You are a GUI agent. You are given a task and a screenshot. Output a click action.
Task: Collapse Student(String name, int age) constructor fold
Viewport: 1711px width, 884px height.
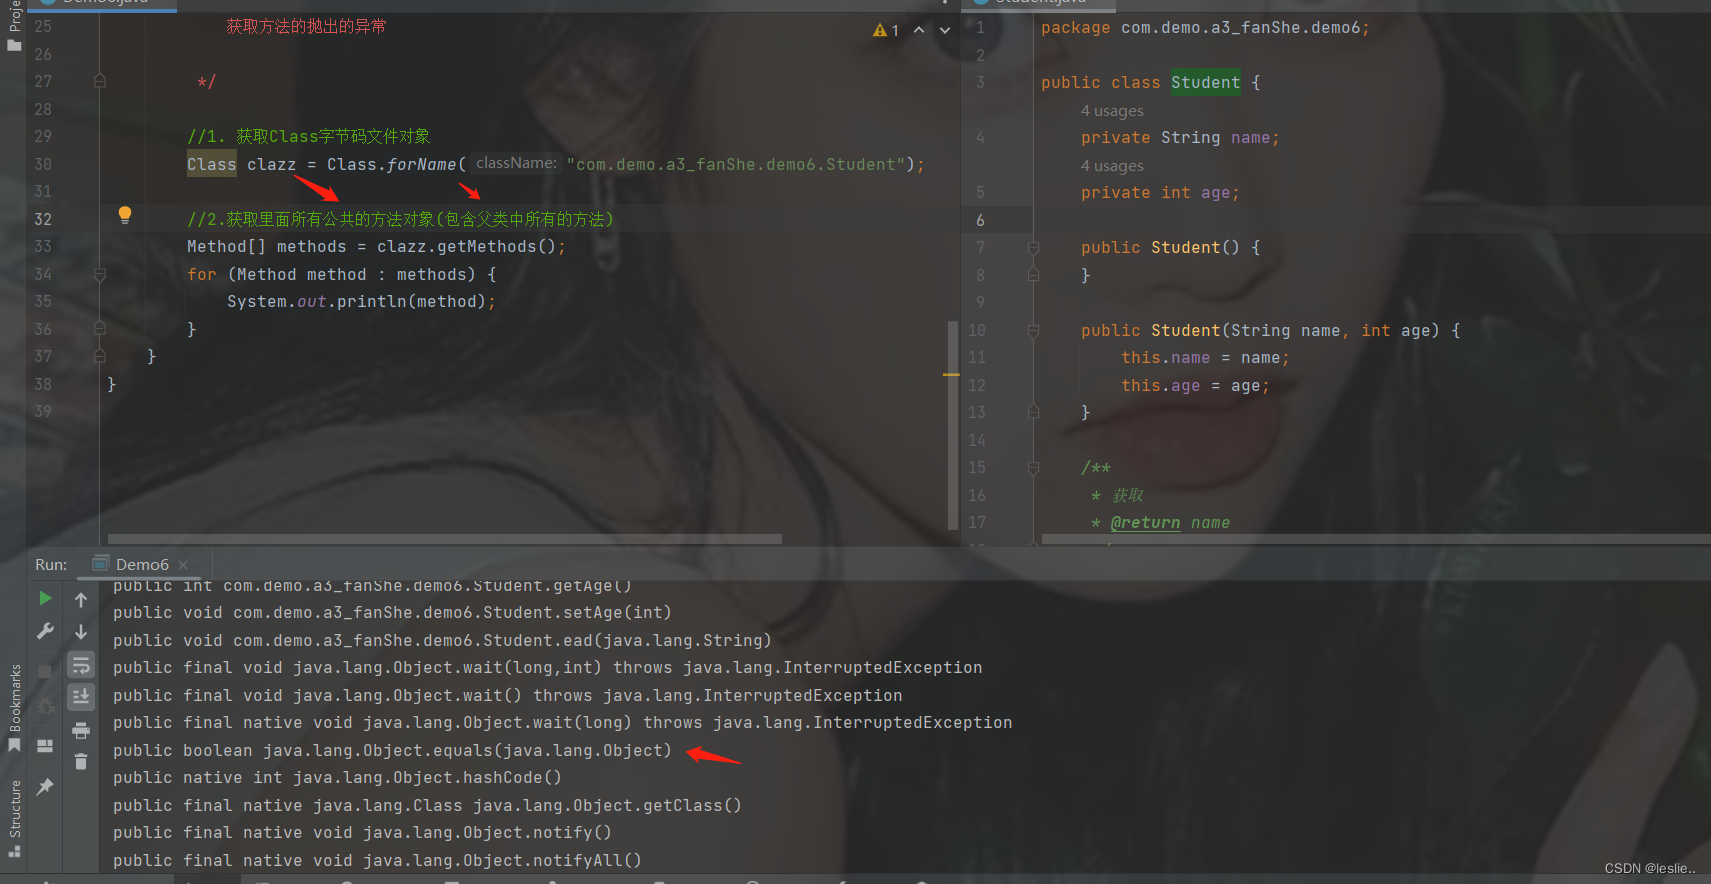pos(1034,330)
